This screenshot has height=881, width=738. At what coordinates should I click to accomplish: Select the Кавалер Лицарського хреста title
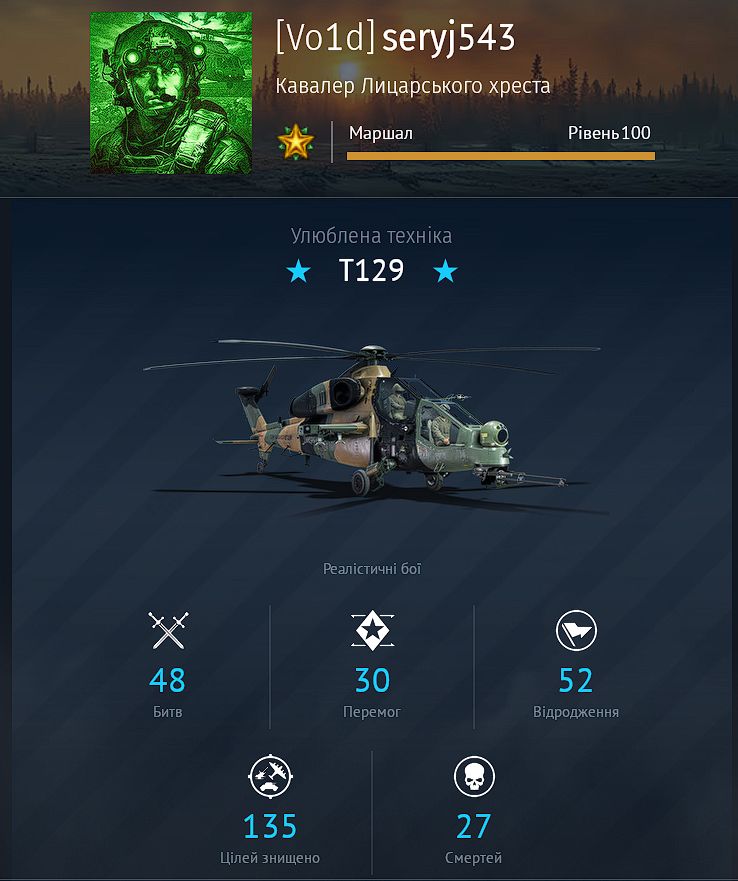[x=413, y=86]
